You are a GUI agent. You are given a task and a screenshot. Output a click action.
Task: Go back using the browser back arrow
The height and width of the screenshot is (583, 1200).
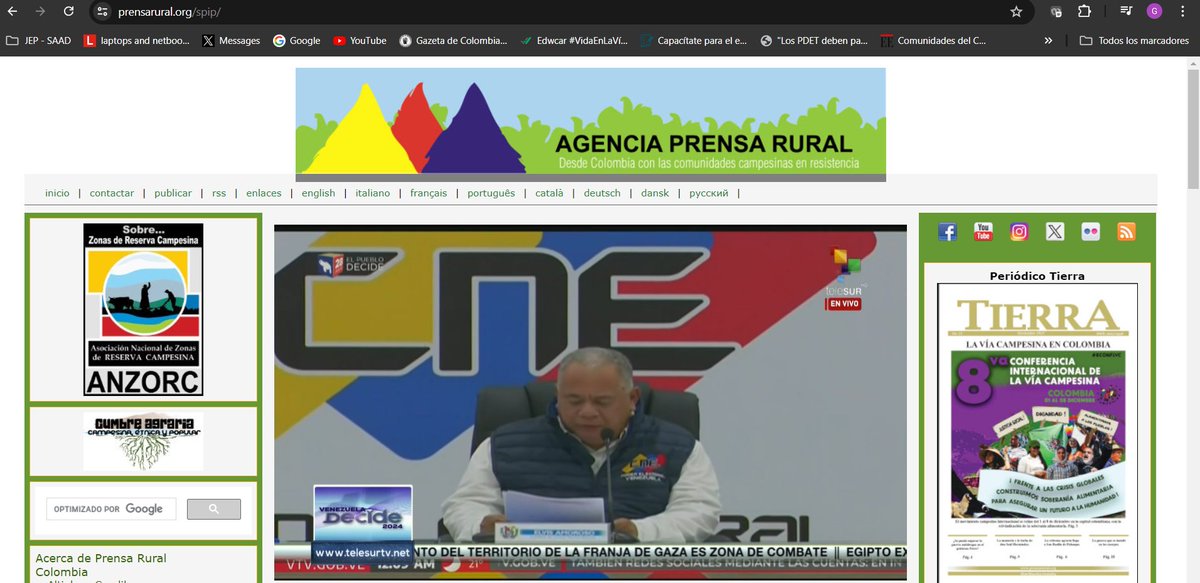pos(12,12)
